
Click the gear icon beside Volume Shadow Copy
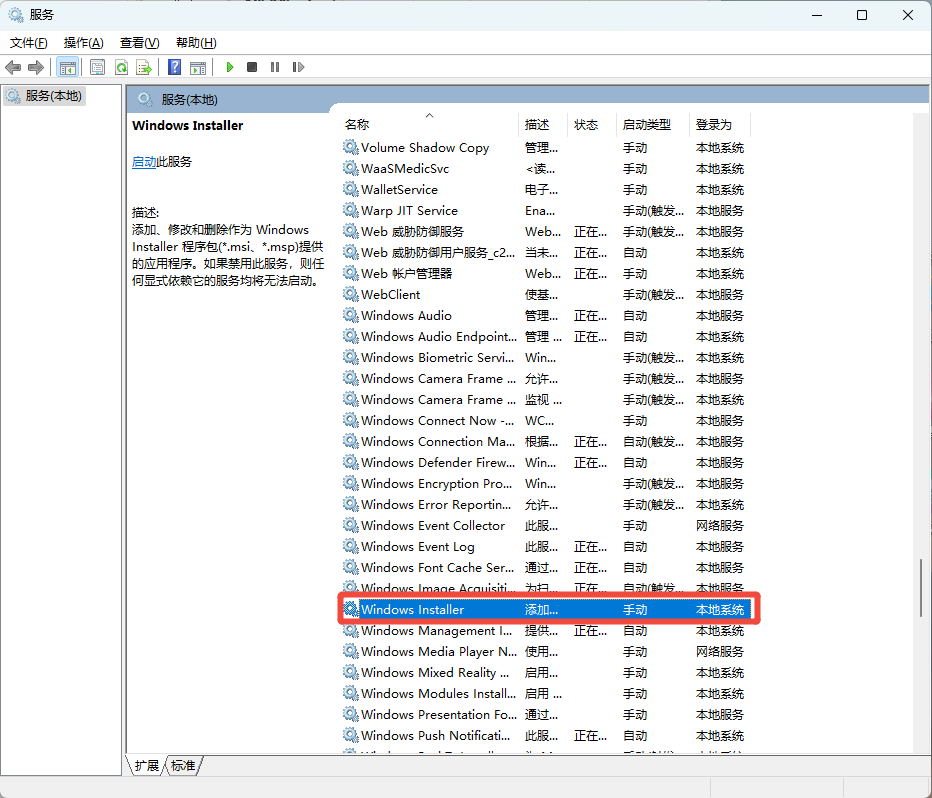(351, 147)
